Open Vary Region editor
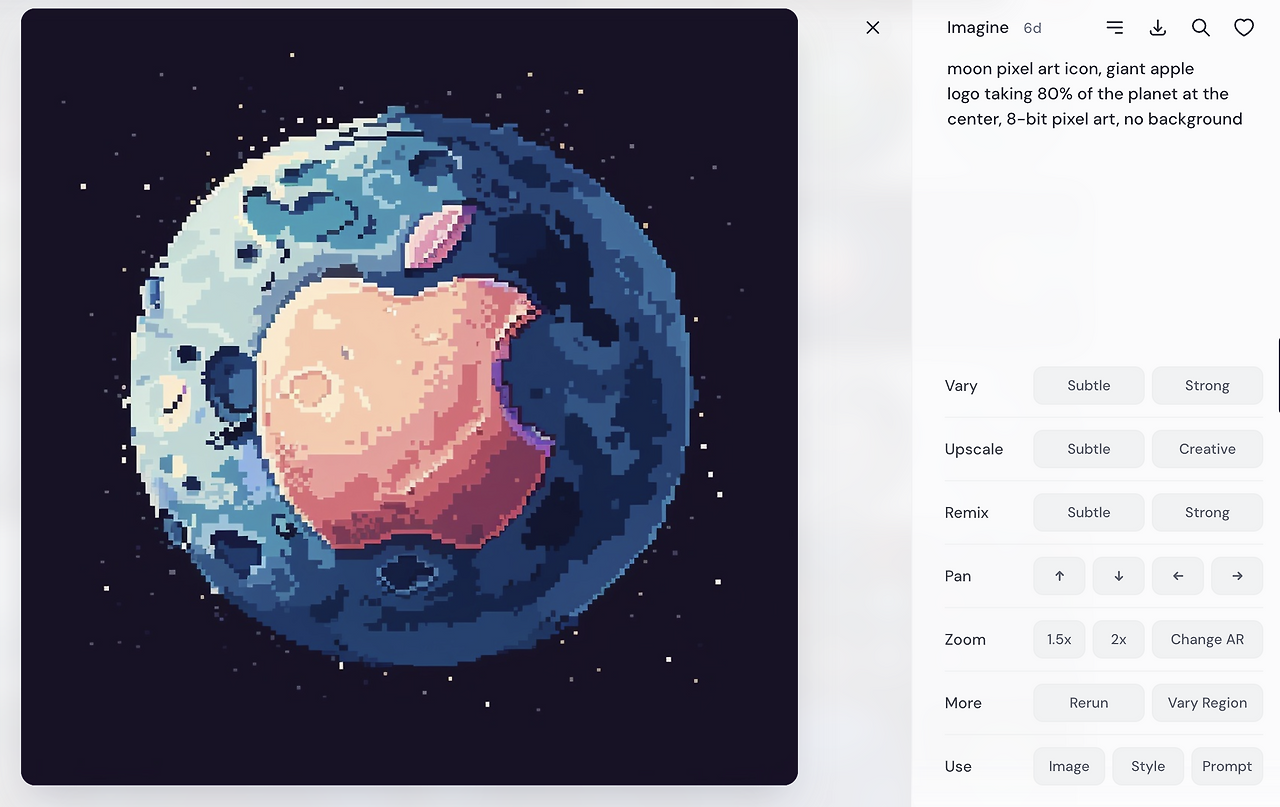 1207,703
